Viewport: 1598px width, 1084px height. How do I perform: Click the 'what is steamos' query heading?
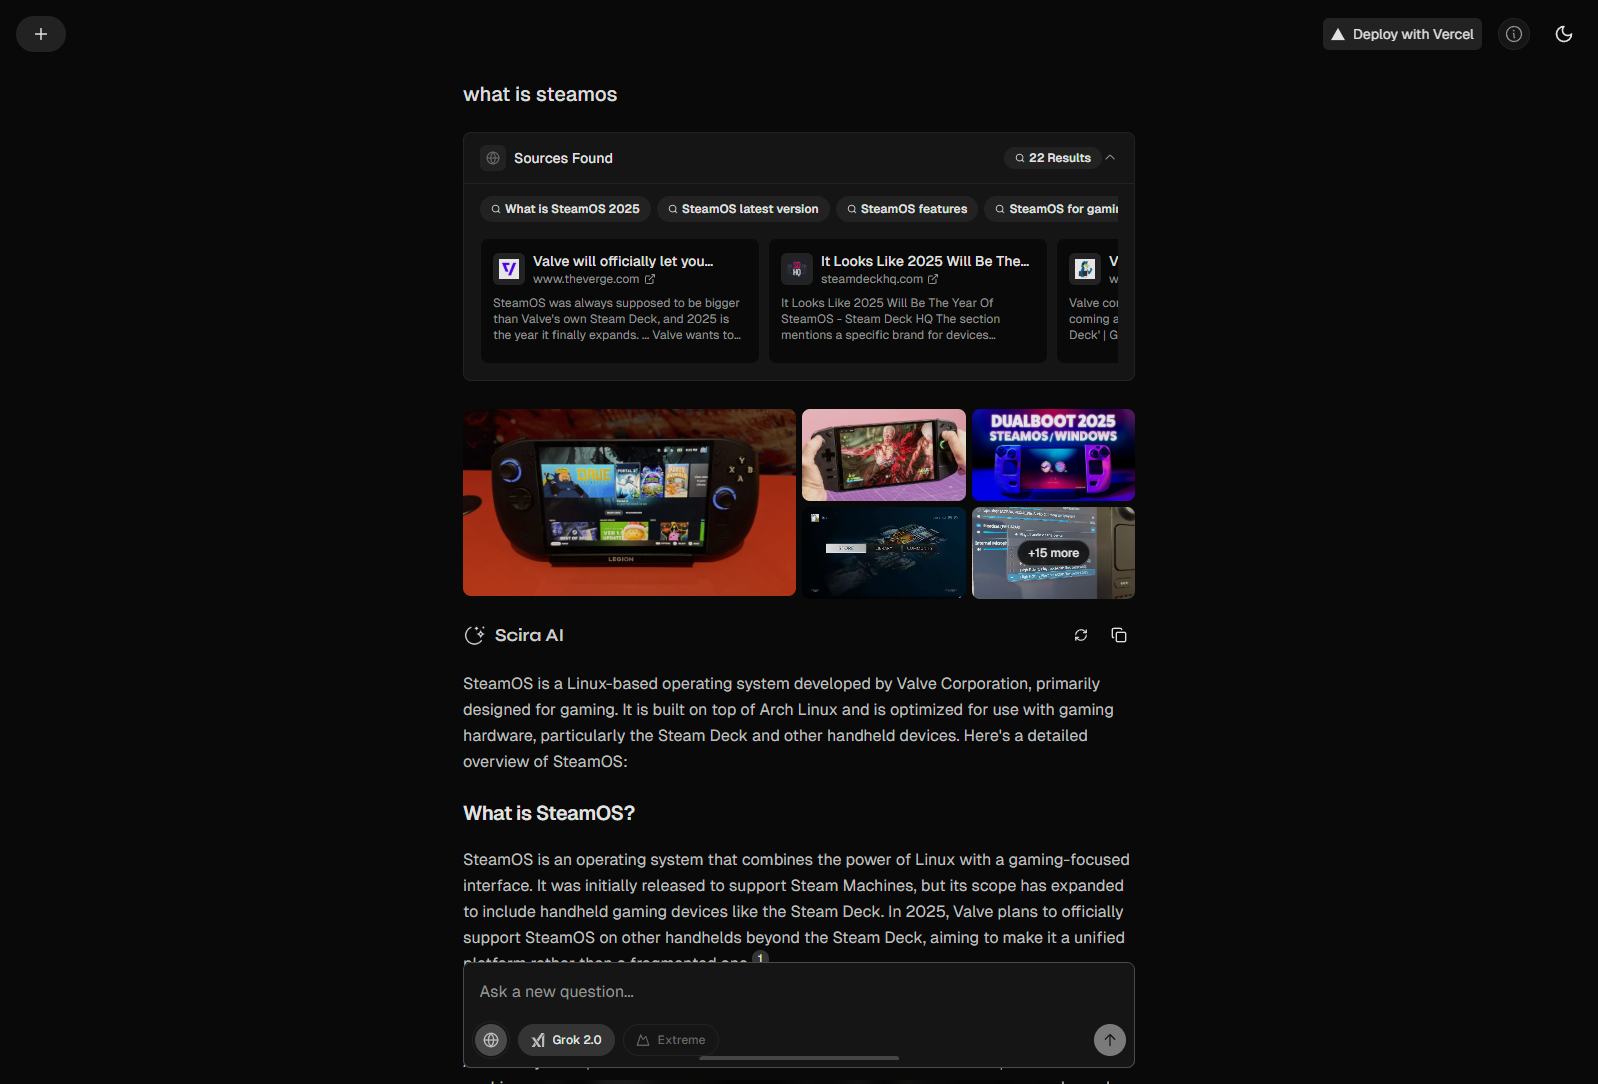pyautogui.click(x=540, y=94)
